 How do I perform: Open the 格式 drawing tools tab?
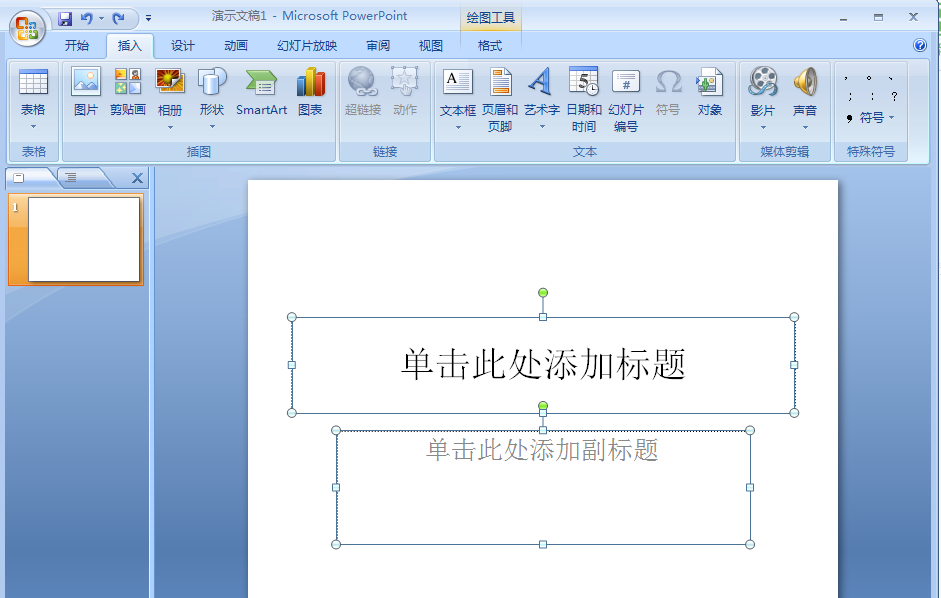490,46
